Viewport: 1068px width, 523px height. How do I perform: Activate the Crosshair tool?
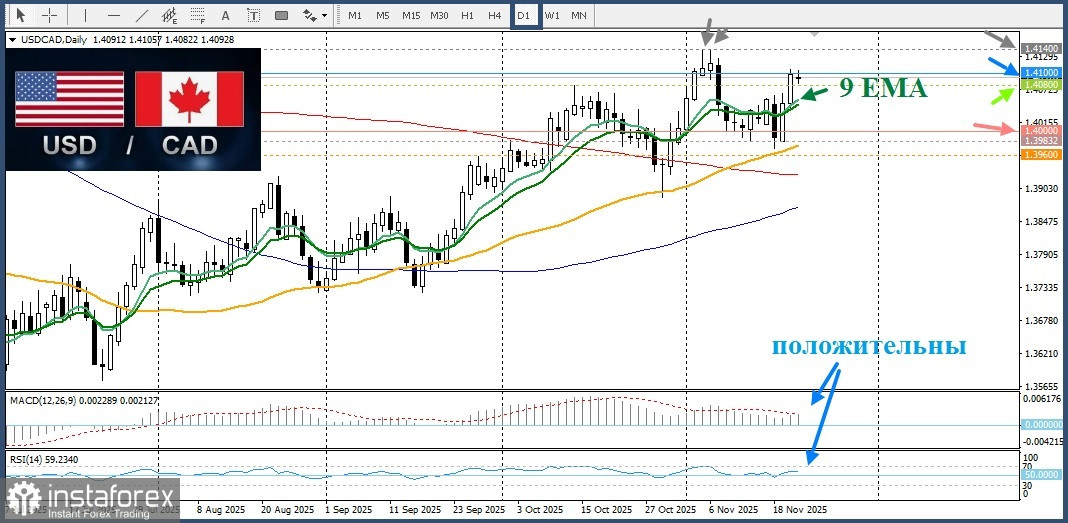50,15
